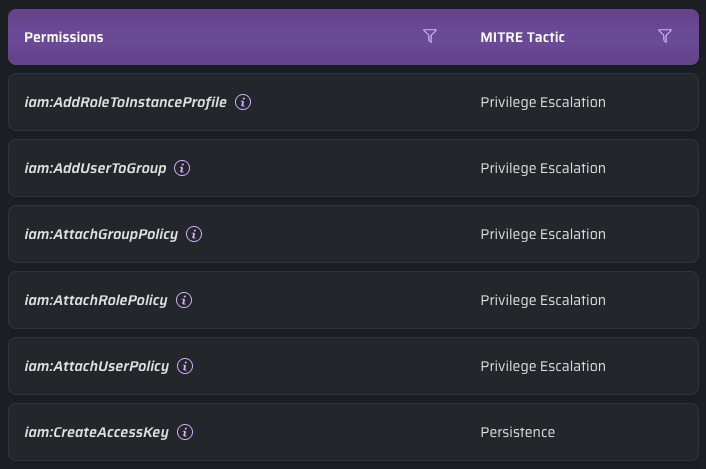Select the iam:AddRoleToInstanceProfile permission name
The height and width of the screenshot is (469, 706).
pyautogui.click(x=126, y=102)
